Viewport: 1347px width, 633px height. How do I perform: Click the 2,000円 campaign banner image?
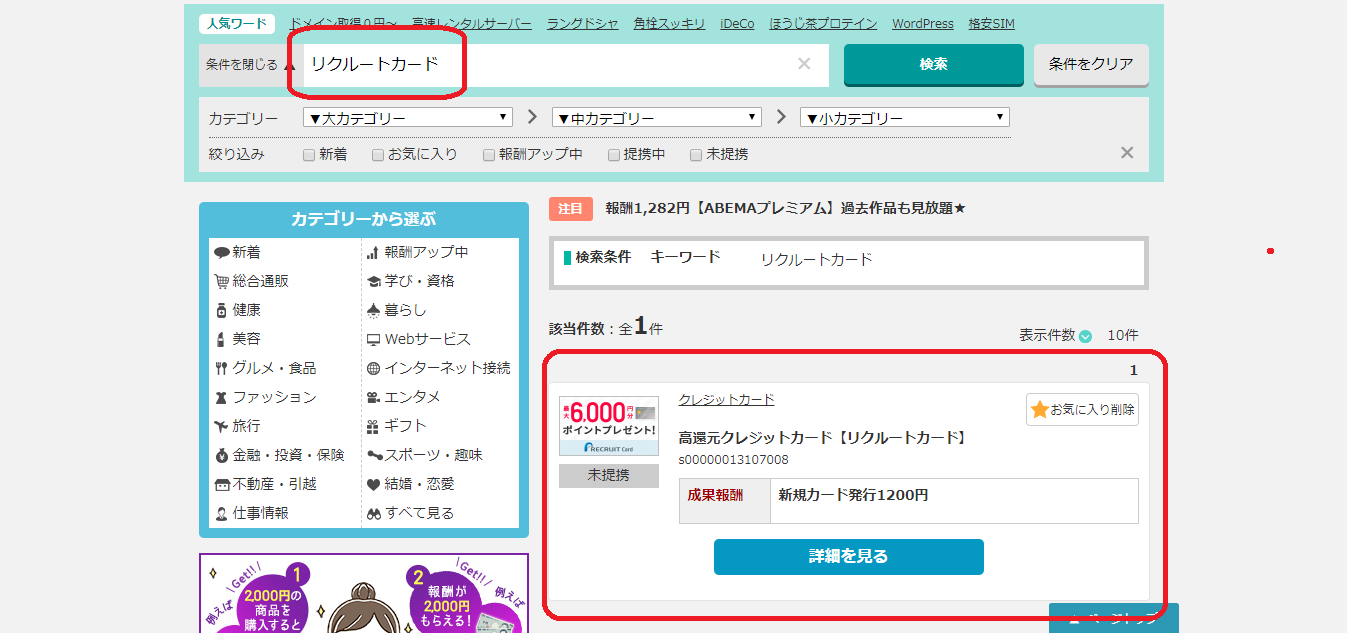click(364, 594)
